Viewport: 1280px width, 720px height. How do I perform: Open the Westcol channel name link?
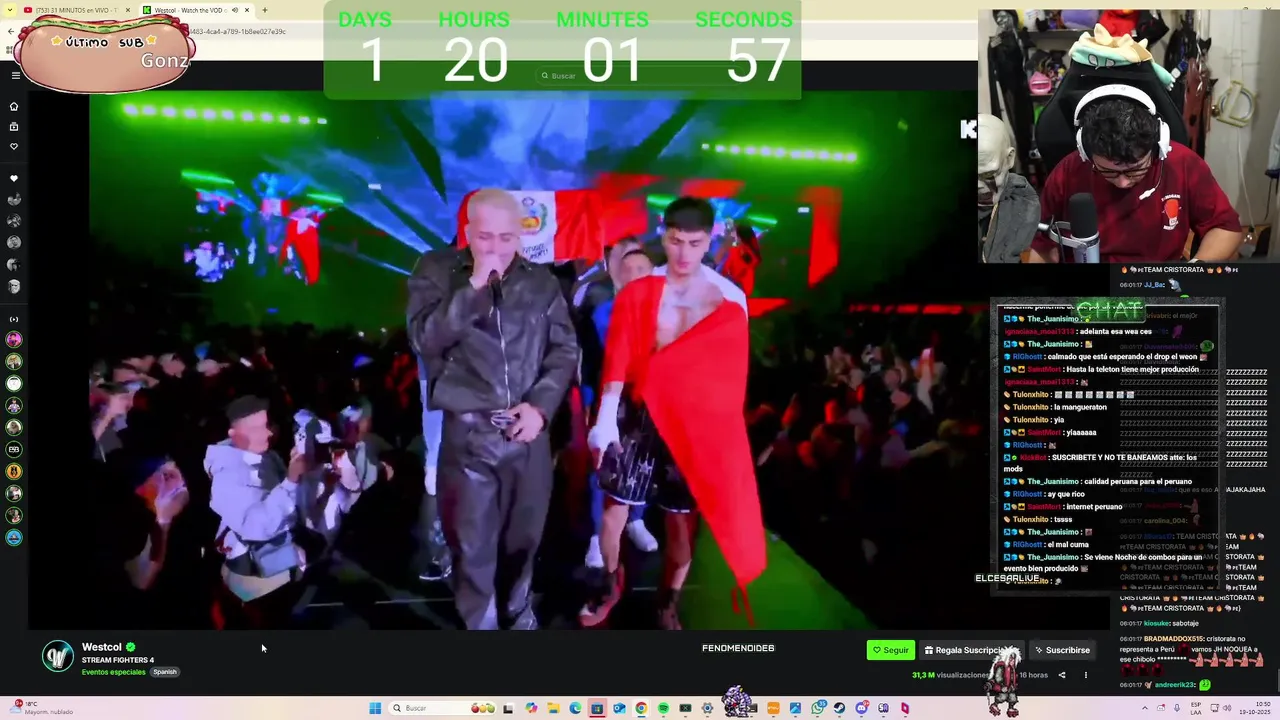pos(101,647)
